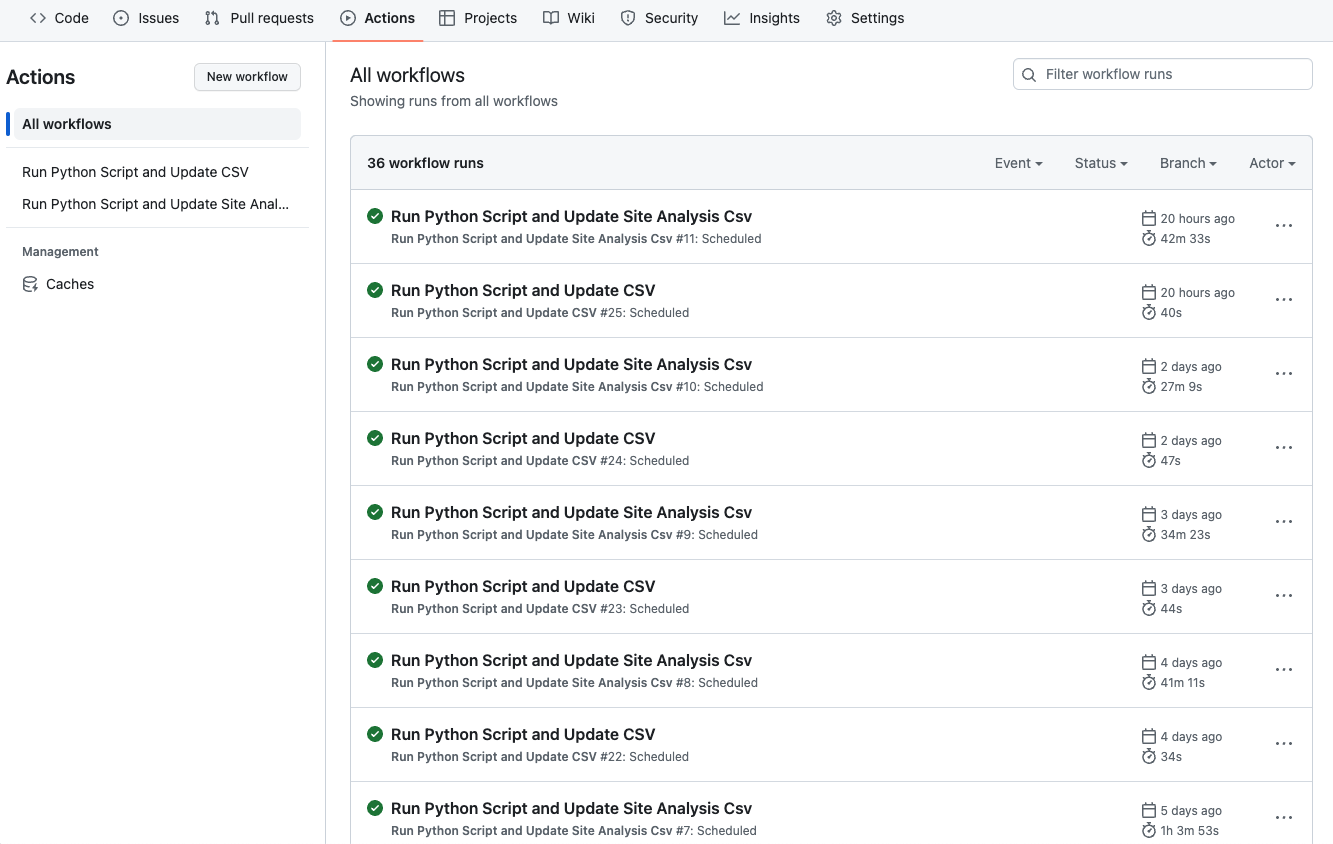Expand the Event filter dropdown
The height and width of the screenshot is (844, 1333).
(x=1018, y=163)
